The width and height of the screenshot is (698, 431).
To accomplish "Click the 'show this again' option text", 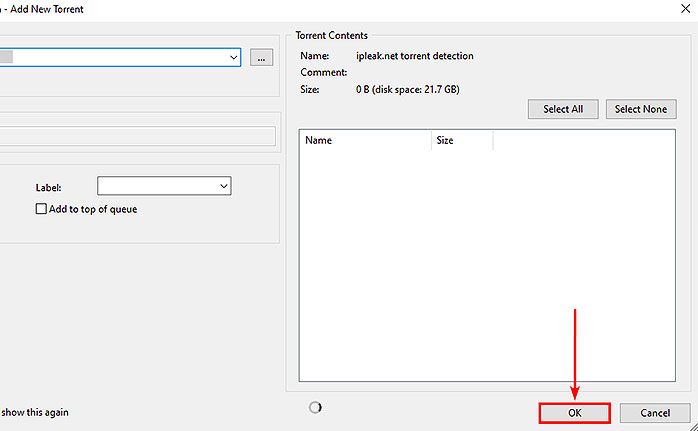I will tap(36, 412).
